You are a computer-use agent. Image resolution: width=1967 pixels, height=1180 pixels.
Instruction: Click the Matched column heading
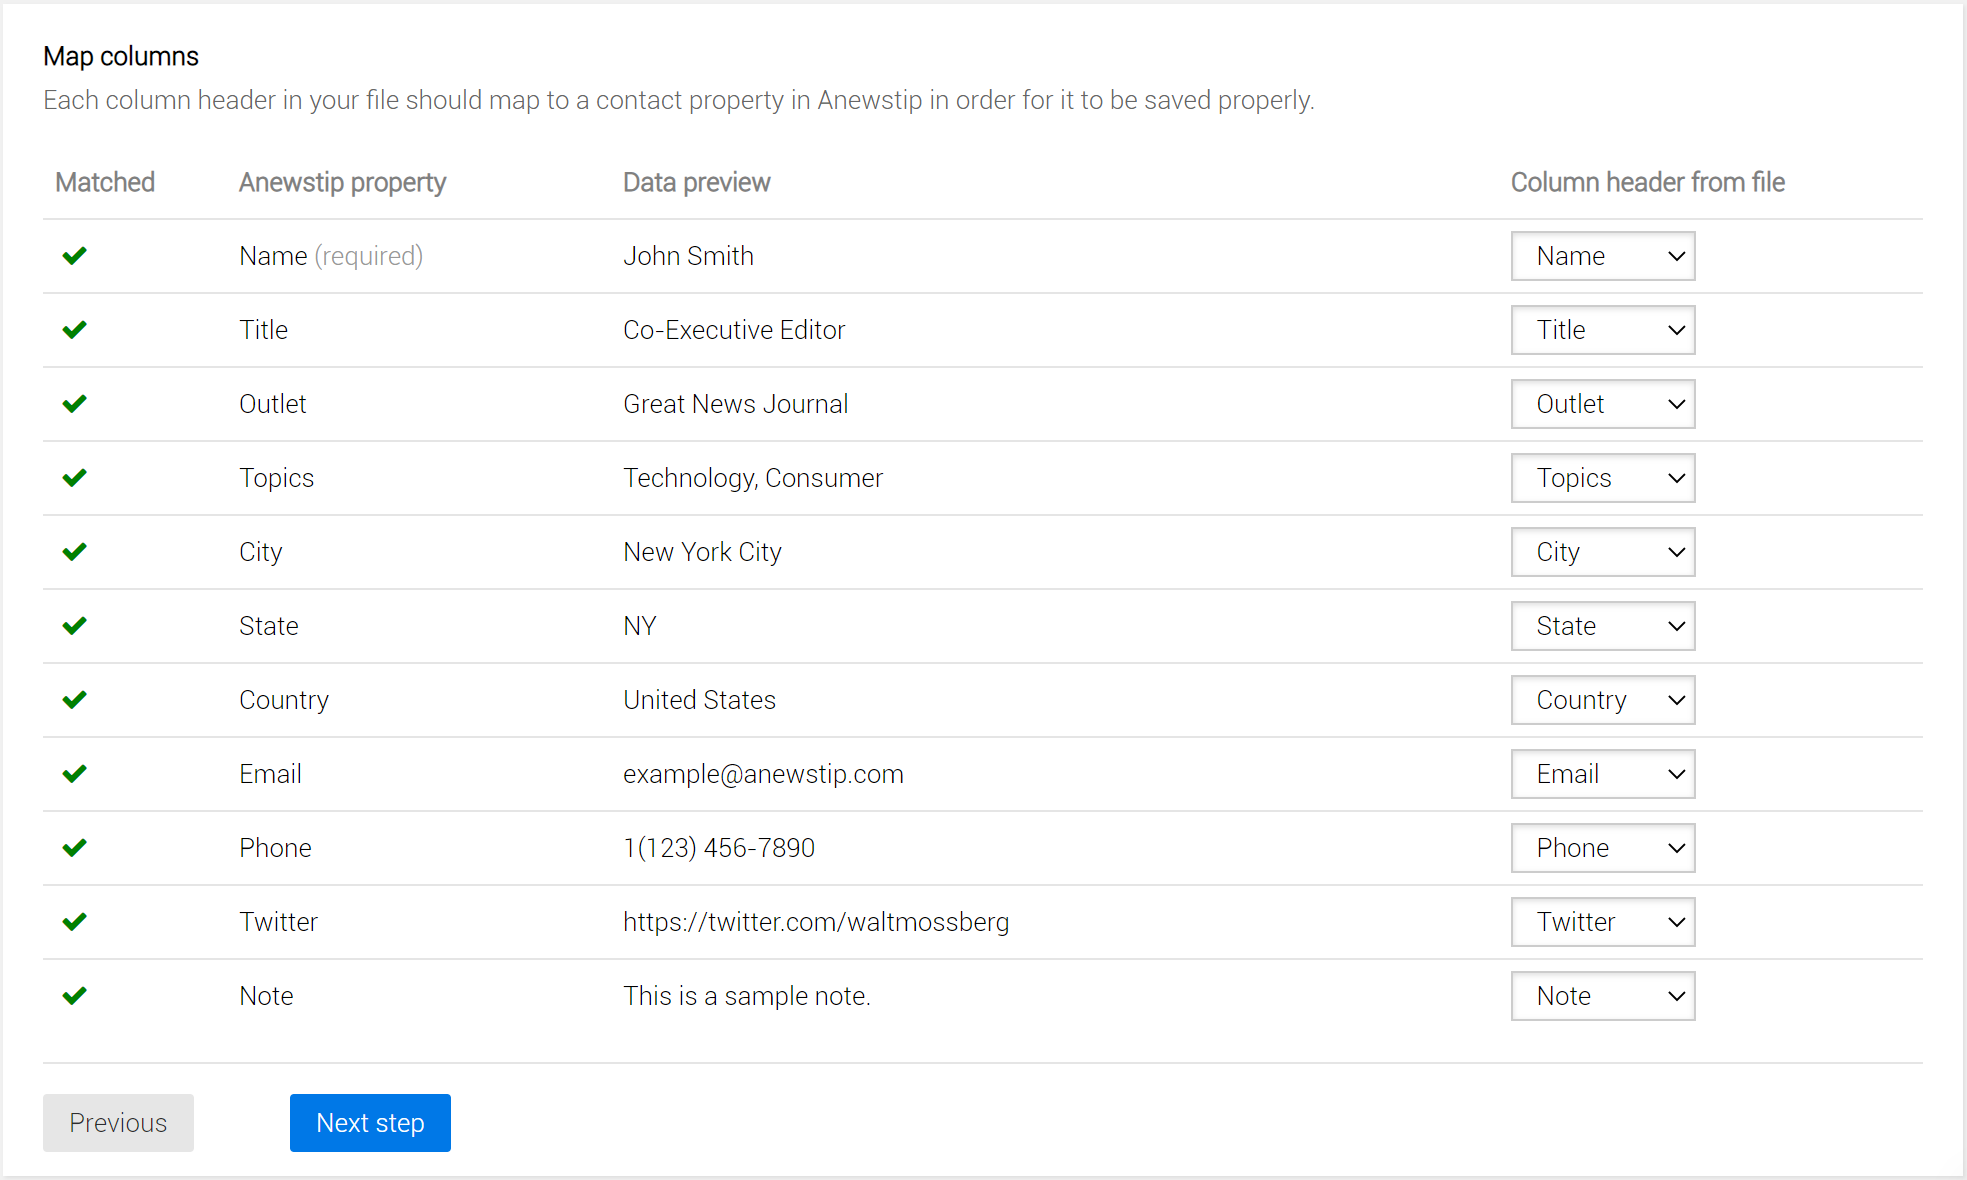[105, 182]
